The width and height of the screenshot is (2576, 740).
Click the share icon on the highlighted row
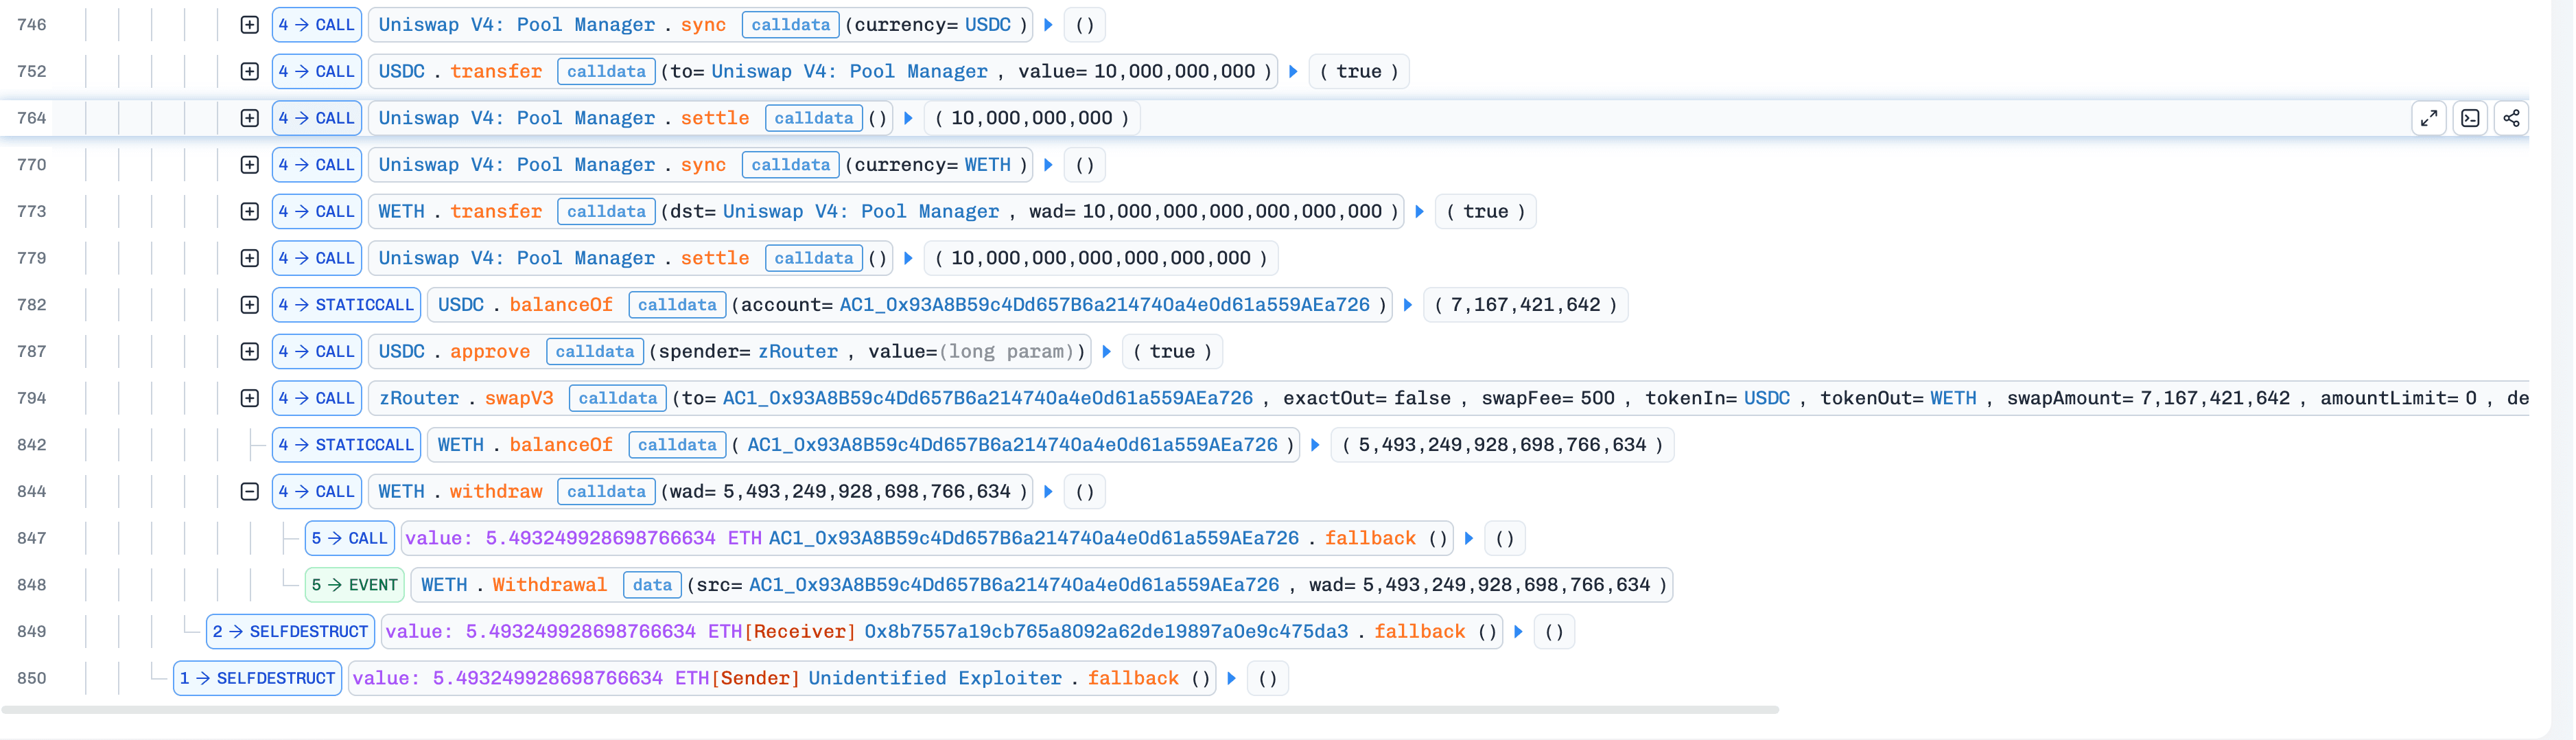click(2511, 118)
